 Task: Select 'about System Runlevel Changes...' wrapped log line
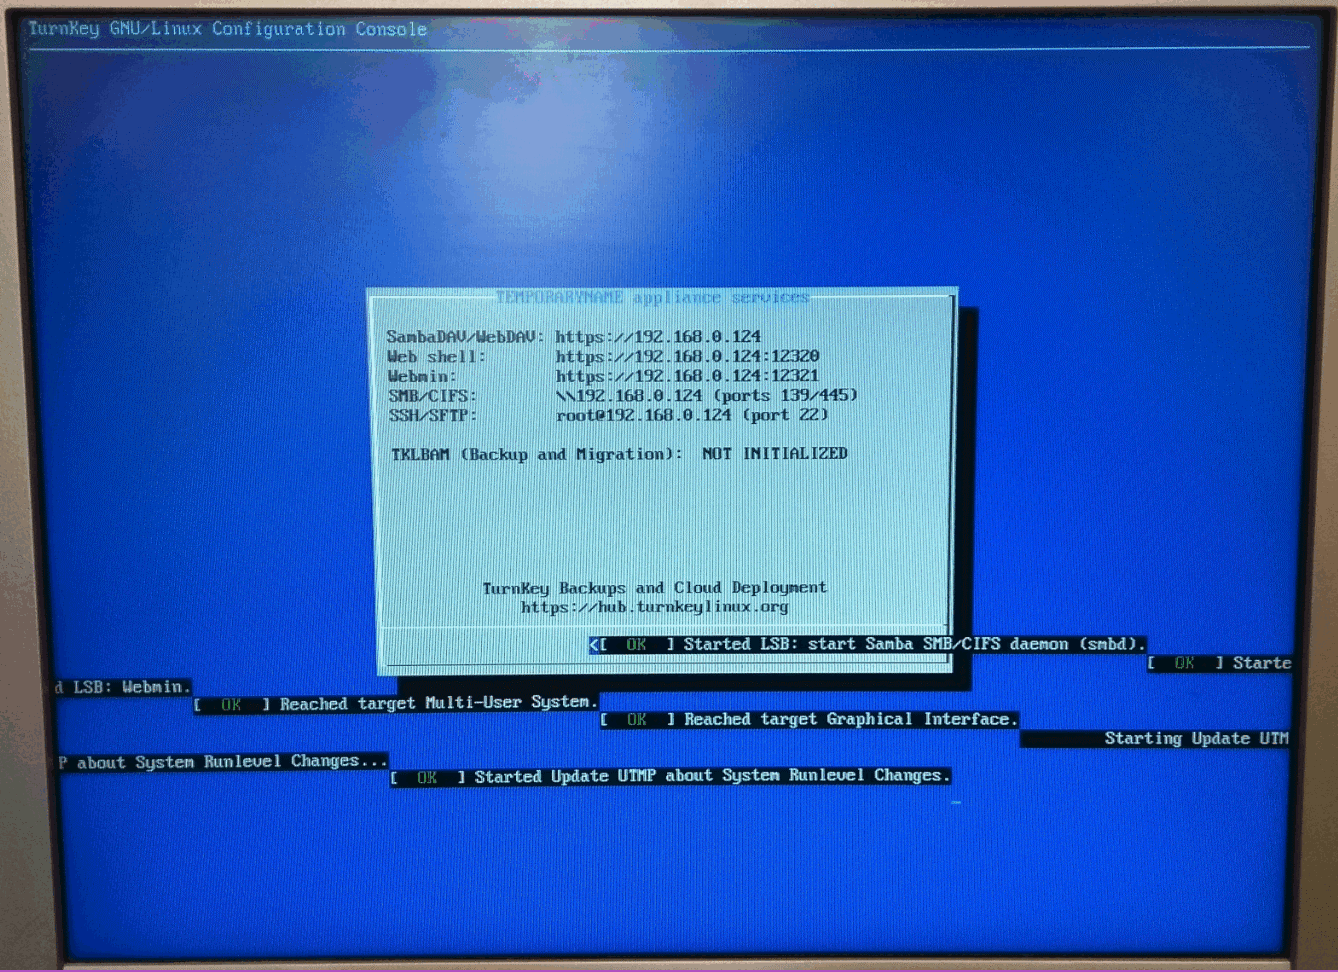[222, 762]
